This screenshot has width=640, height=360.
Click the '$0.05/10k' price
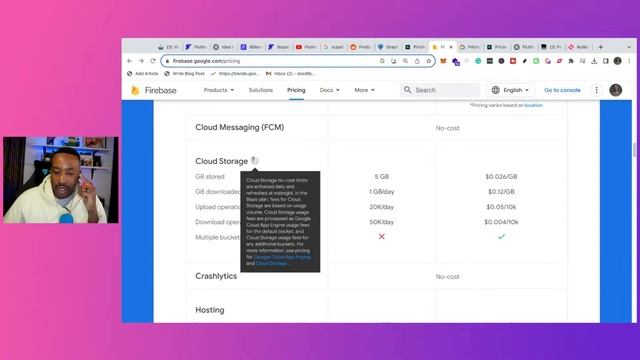[501, 207]
